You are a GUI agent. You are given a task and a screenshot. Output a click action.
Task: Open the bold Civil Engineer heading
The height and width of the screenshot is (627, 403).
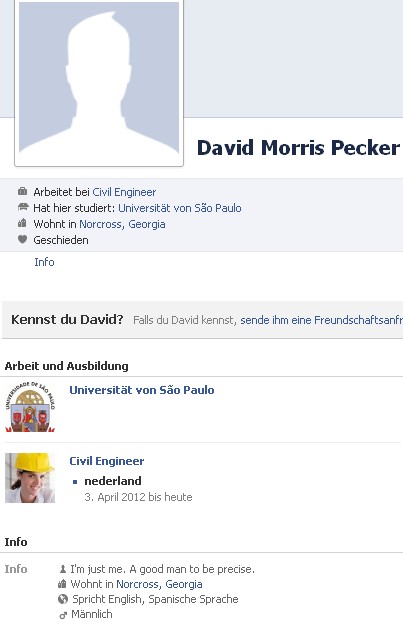pyautogui.click(x=107, y=461)
